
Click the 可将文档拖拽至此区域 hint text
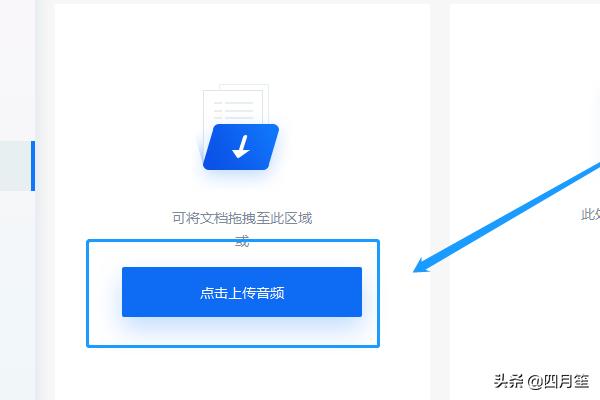click(x=242, y=218)
